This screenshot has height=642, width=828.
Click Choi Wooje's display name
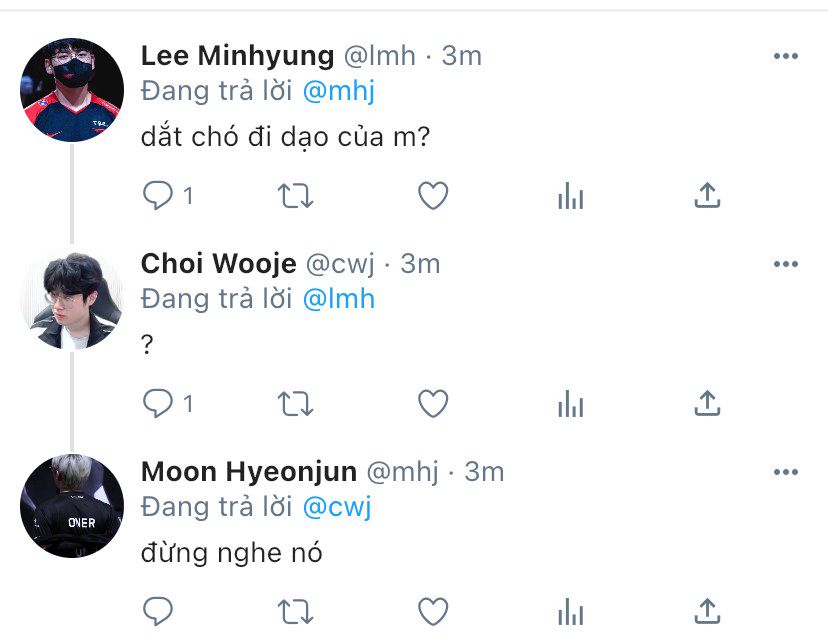point(218,264)
